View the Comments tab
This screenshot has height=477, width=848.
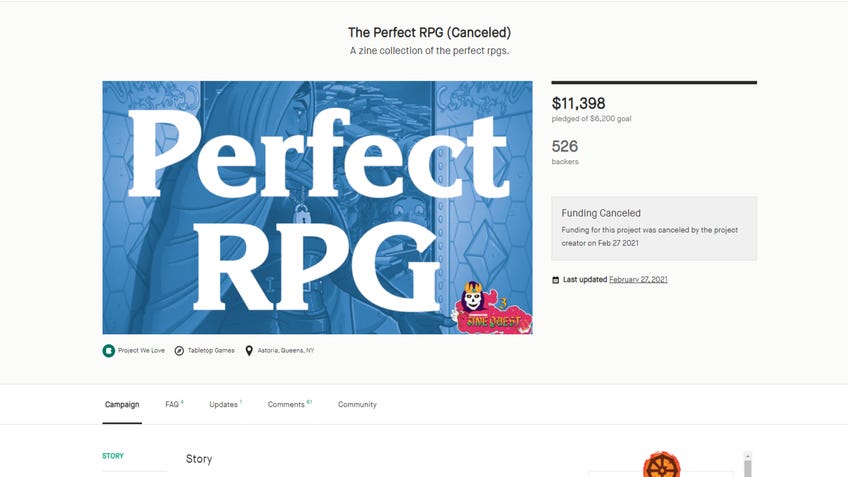click(290, 405)
